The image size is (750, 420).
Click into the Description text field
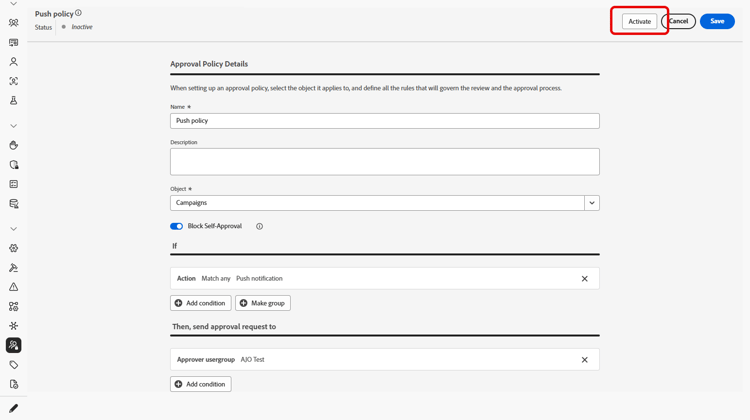385,162
